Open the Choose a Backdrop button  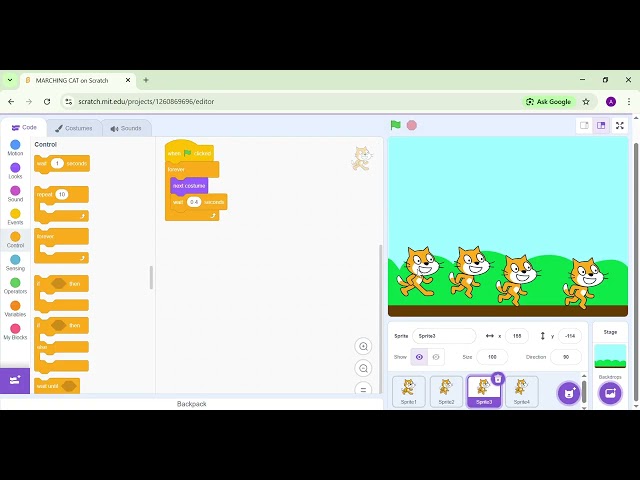610,393
